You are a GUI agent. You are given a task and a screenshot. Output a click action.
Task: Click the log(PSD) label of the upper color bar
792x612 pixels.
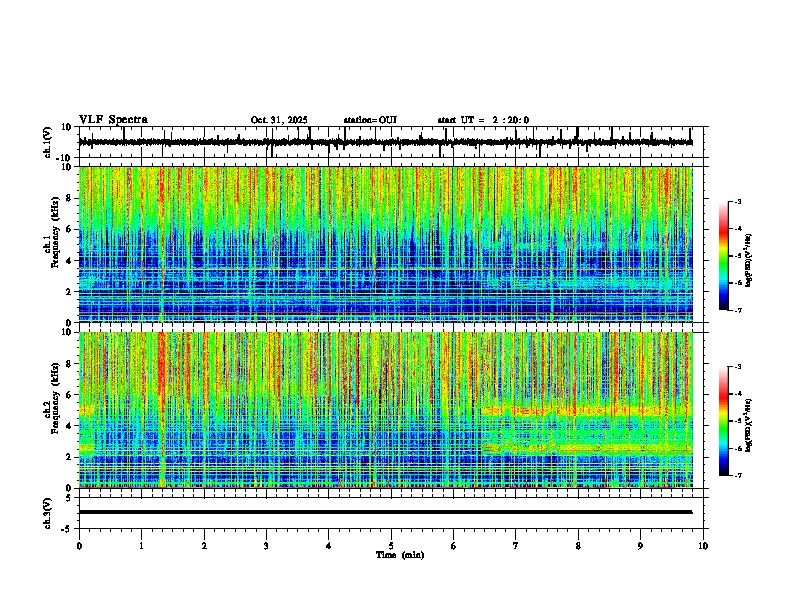(x=748, y=261)
